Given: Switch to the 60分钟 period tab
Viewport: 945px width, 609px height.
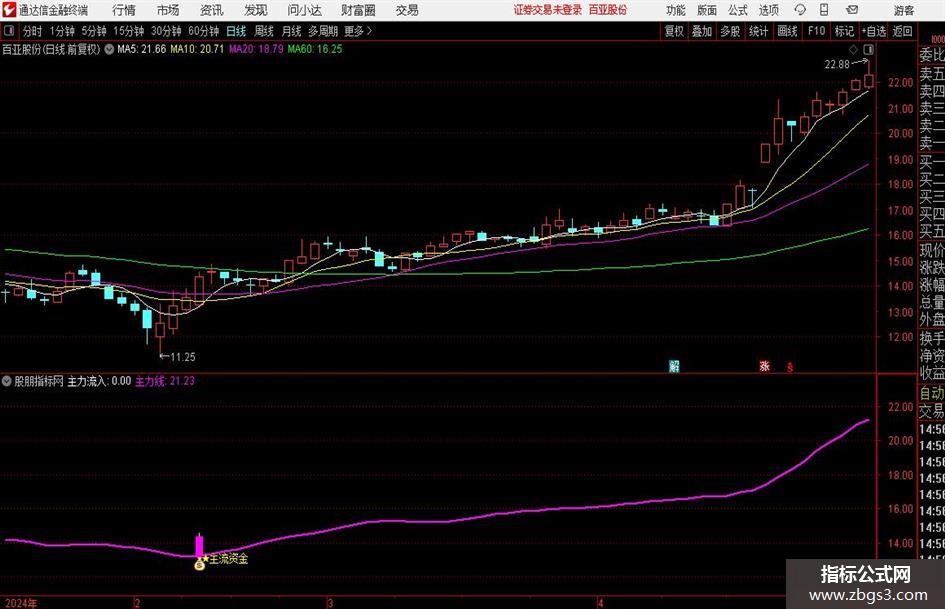Looking at the screenshot, I should point(203,31).
